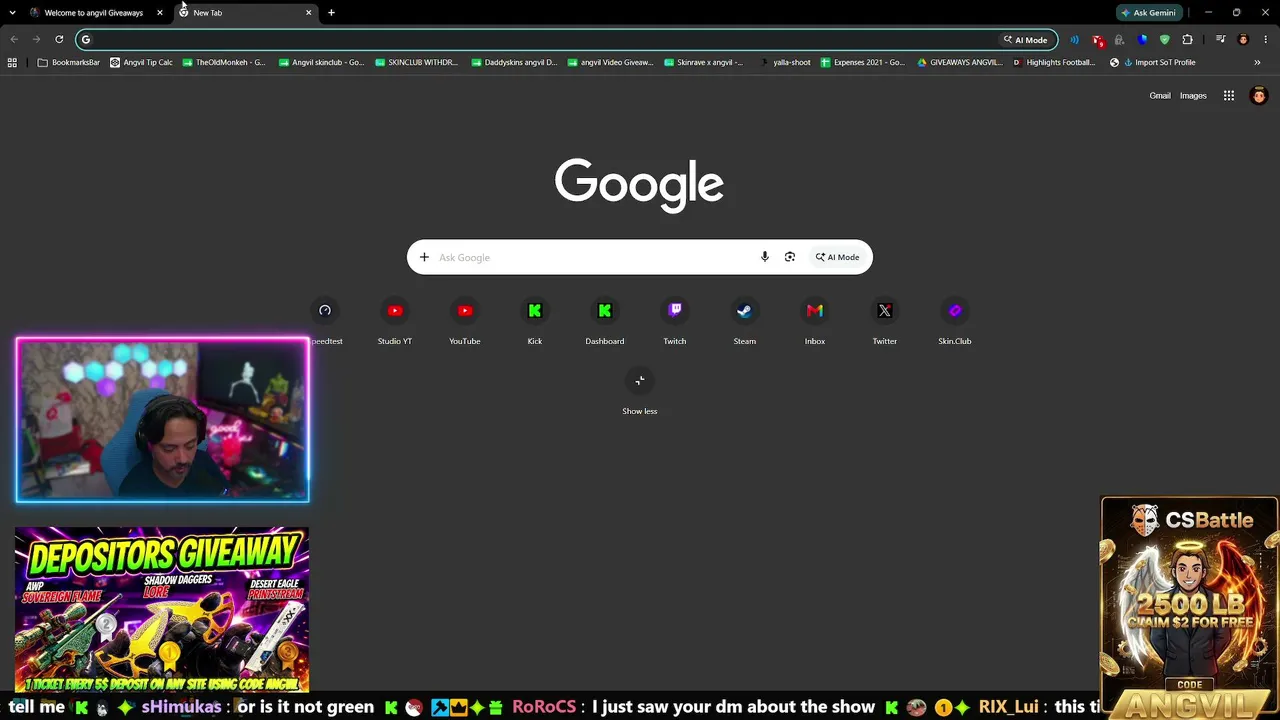The width and height of the screenshot is (1280, 720).
Task: Open the Studio YT shortcut
Action: coord(395,322)
